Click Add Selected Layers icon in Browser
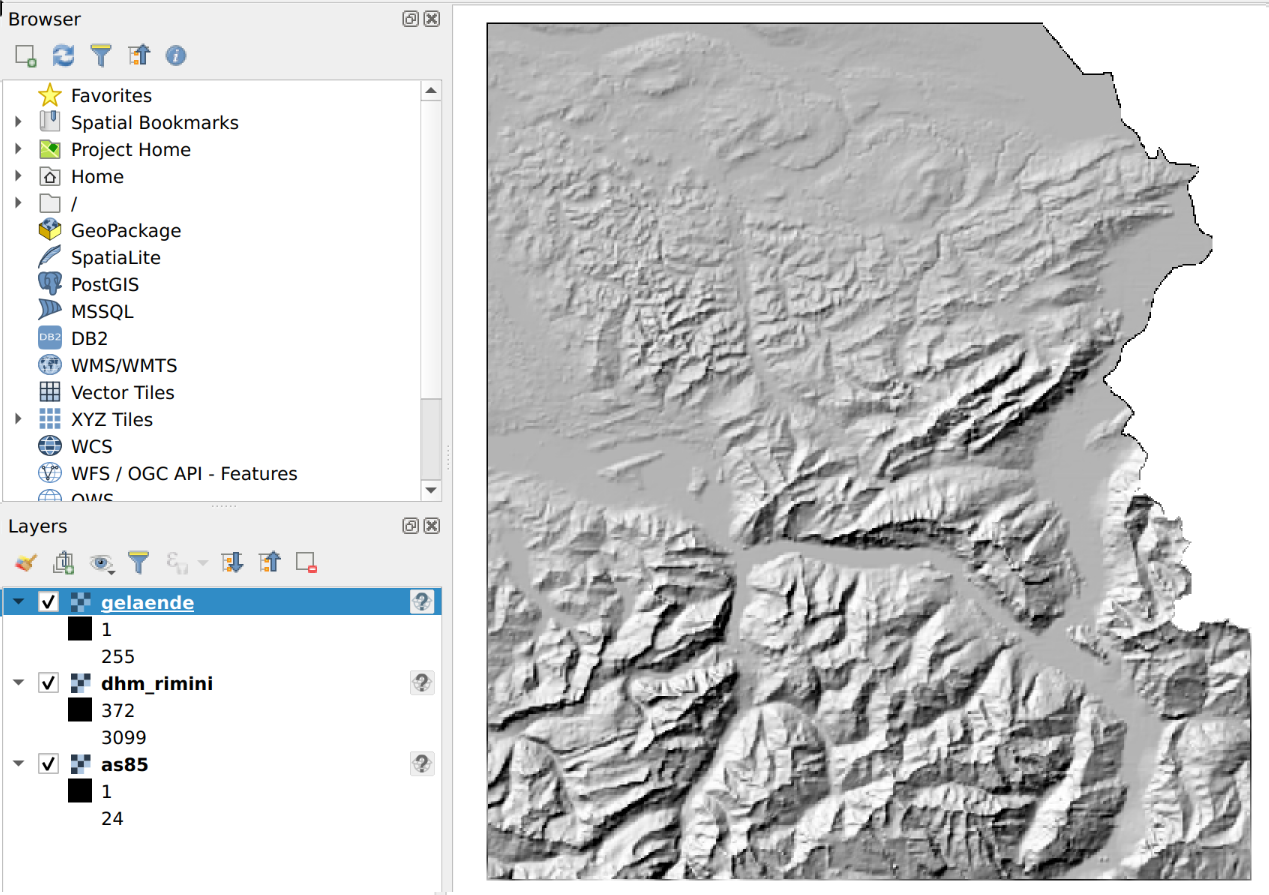1269x895 pixels. point(26,56)
